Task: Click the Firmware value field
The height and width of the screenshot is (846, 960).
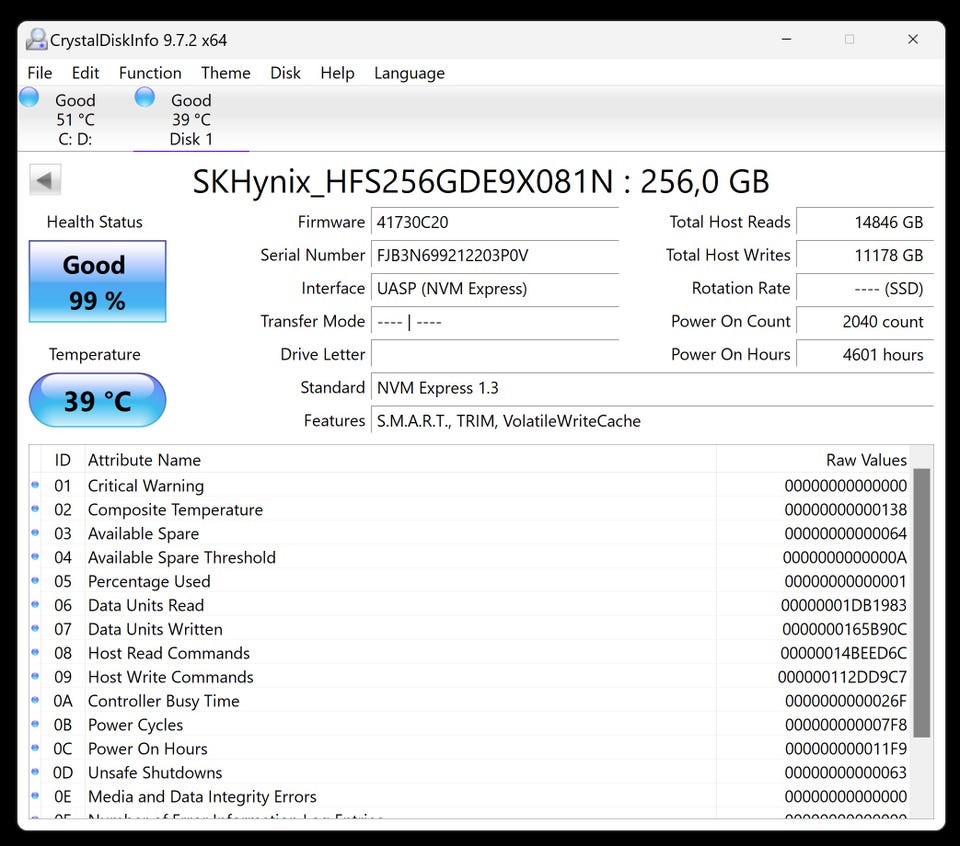Action: pos(495,222)
